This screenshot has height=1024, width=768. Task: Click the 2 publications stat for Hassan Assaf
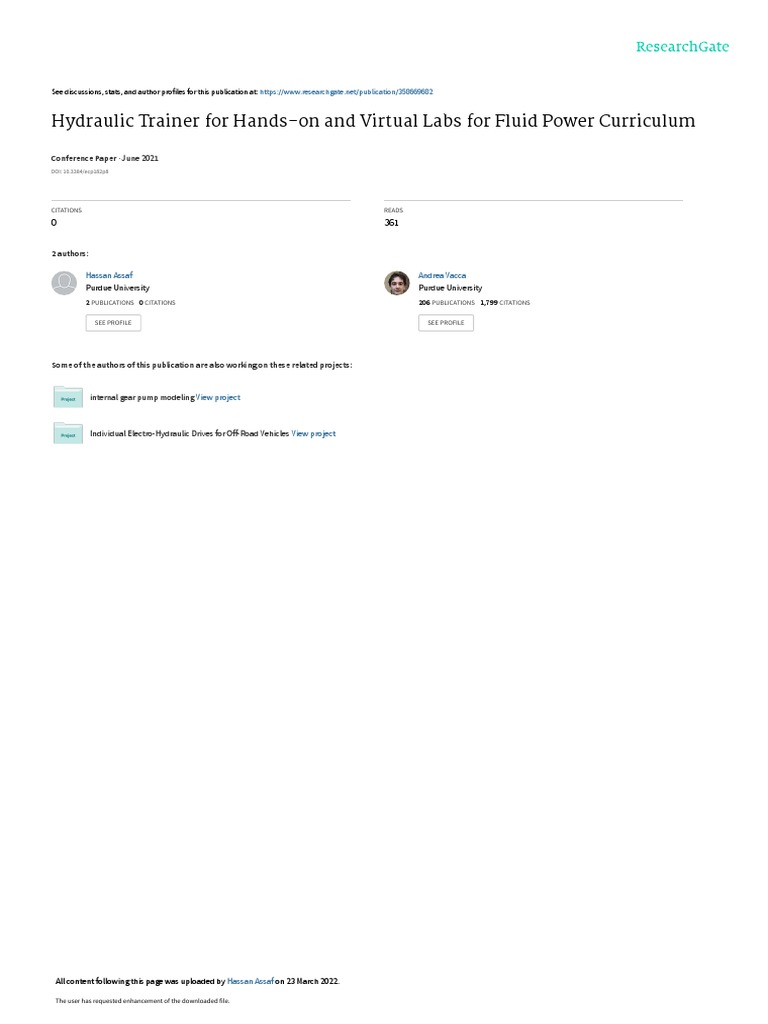[110, 302]
